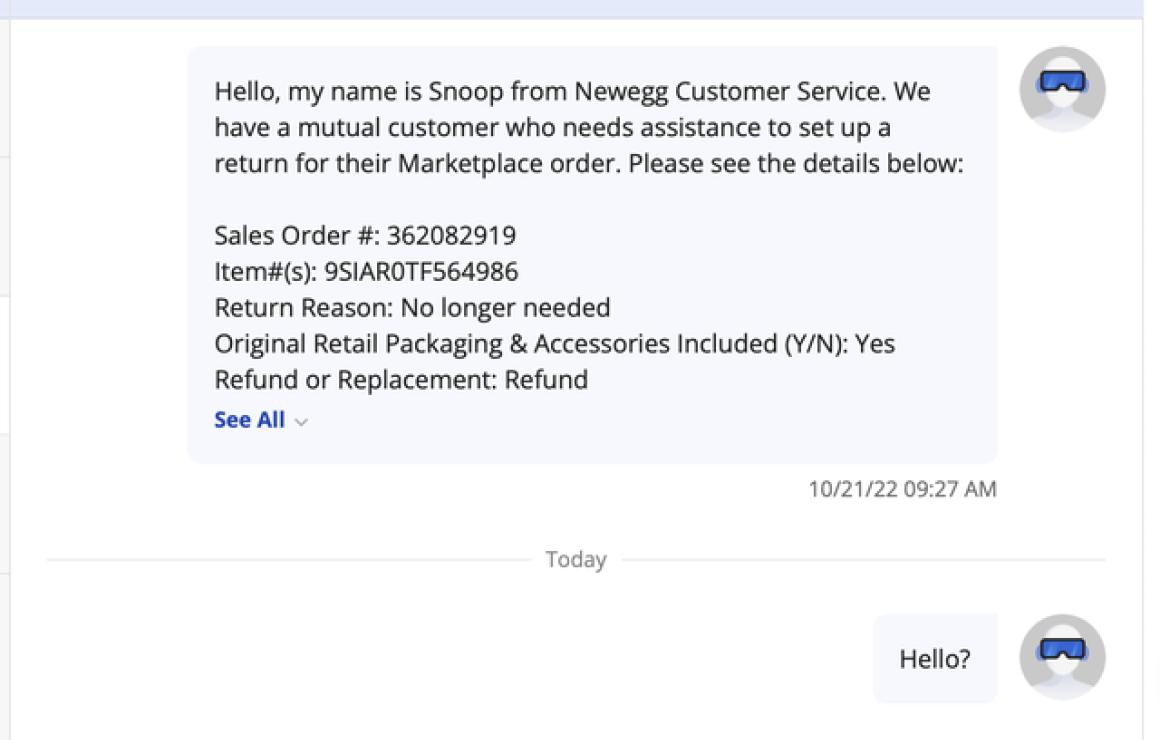Image resolution: width=1160 pixels, height=740 pixels.
Task: Click the "Today" date divider label
Action: [576, 559]
